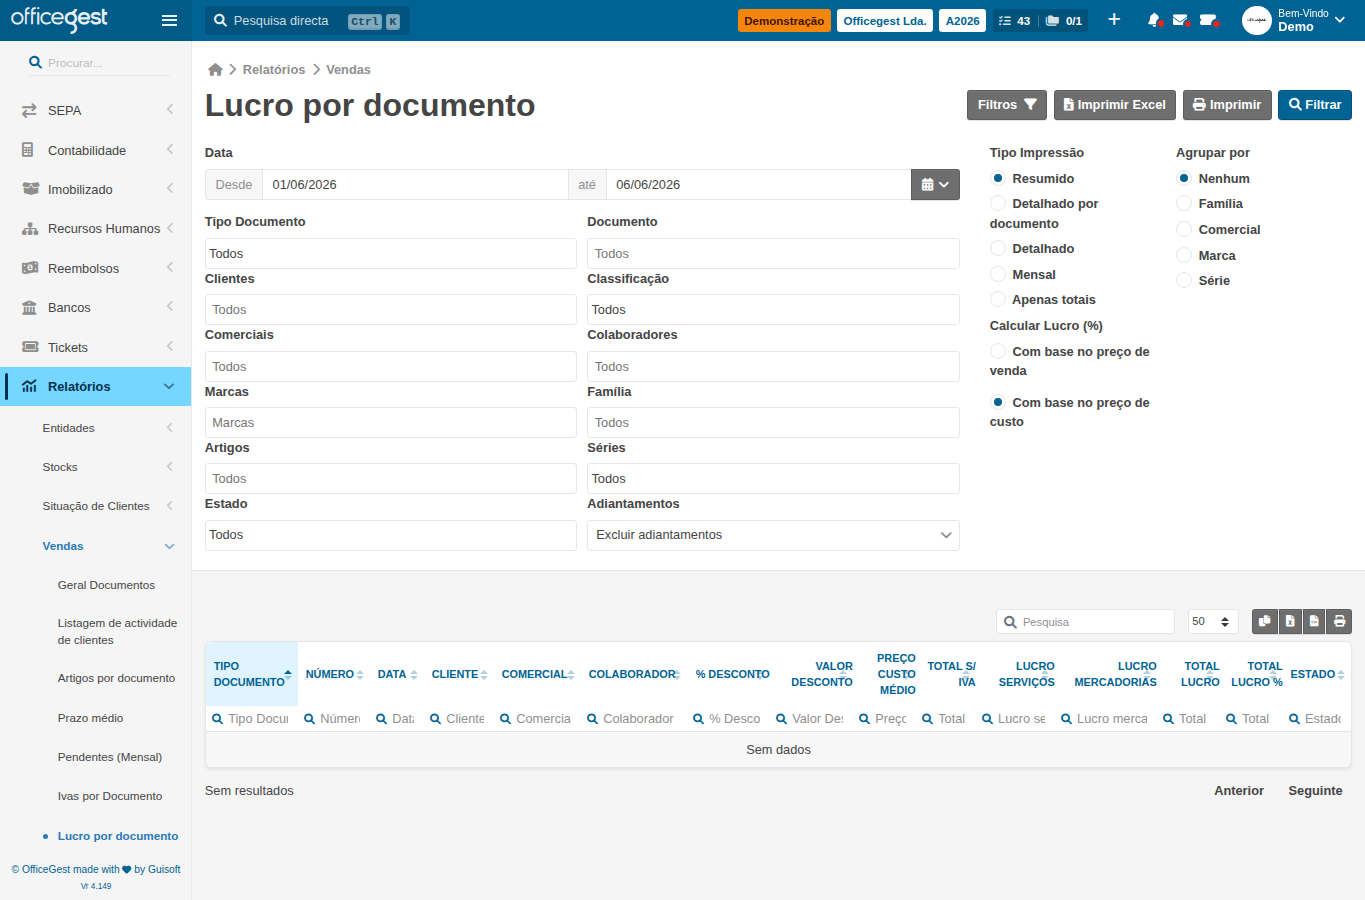The height and width of the screenshot is (900, 1365).
Task: Click the Anterior pagination link
Action: [1239, 791]
